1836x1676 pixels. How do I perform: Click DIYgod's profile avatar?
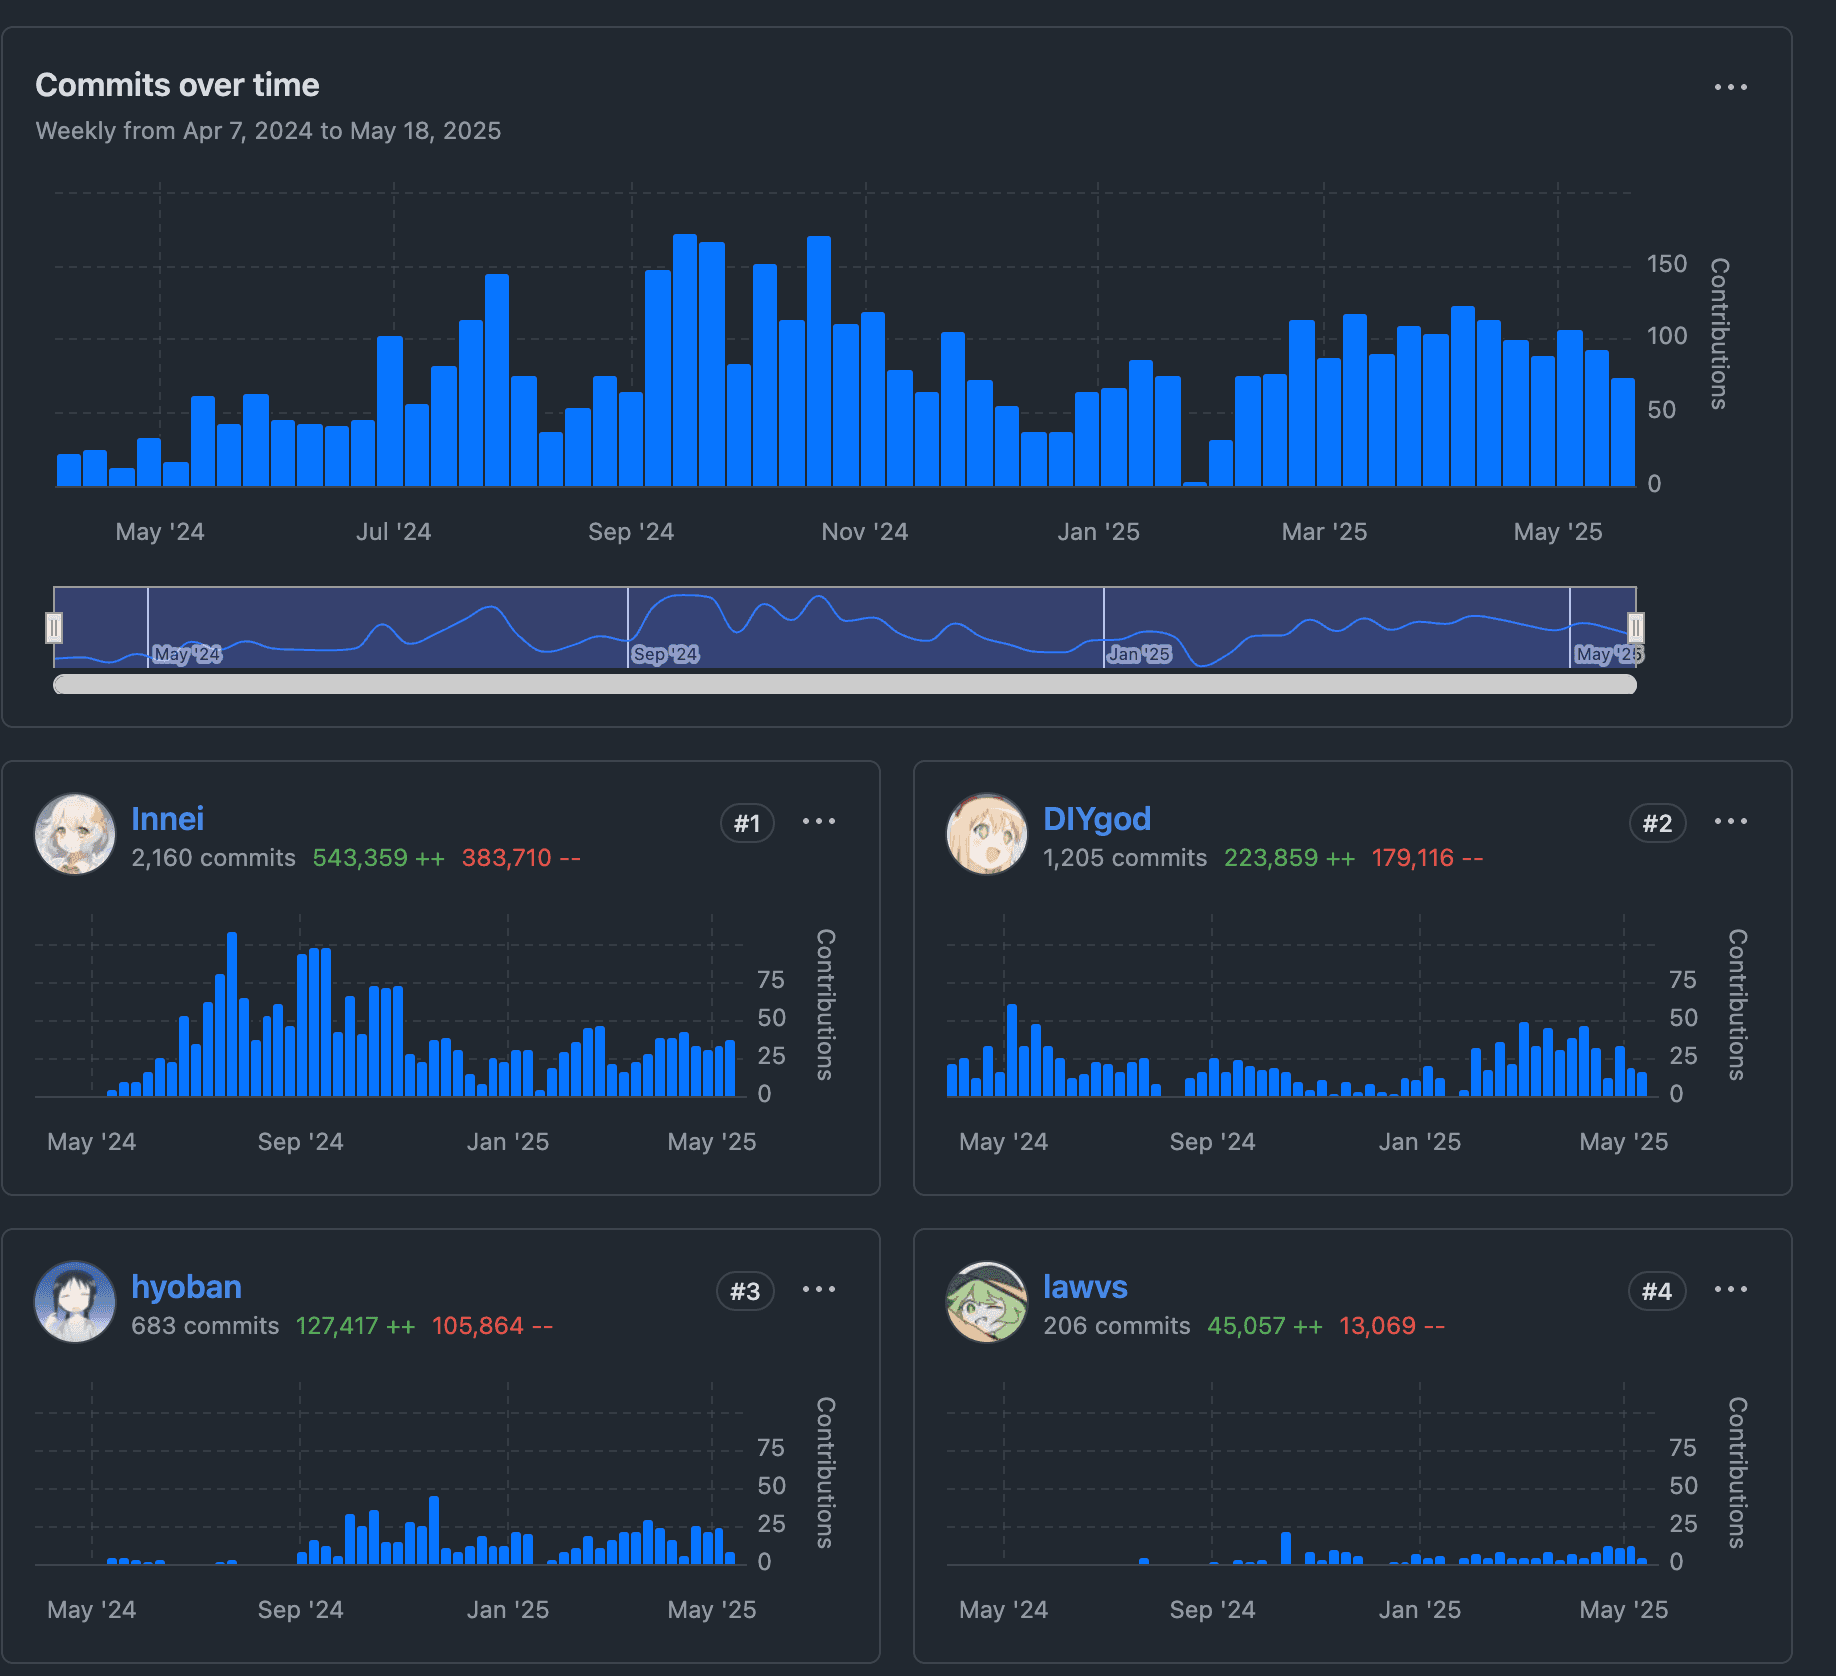(x=986, y=834)
